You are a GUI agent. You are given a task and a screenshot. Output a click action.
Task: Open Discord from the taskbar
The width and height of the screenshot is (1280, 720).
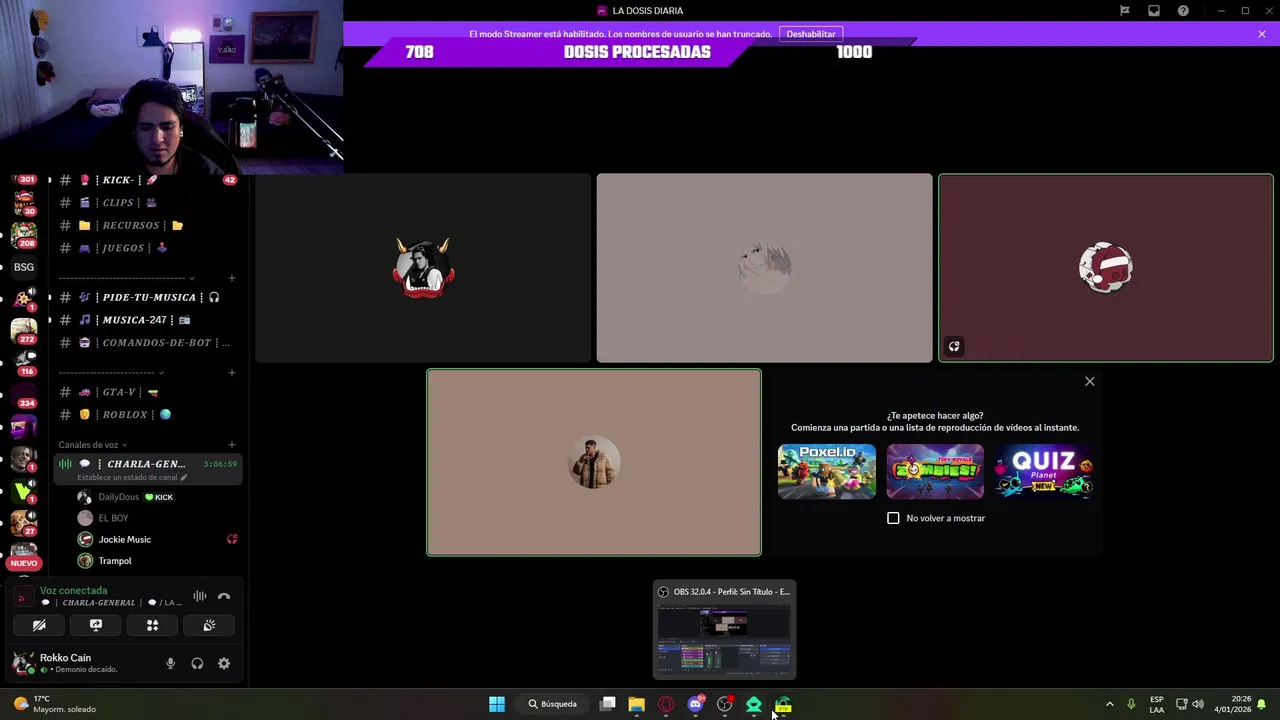coord(695,704)
